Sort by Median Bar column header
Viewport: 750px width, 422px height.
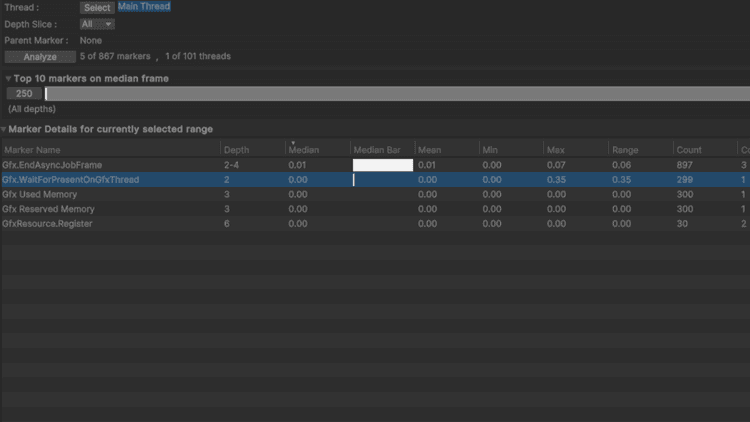coord(377,150)
